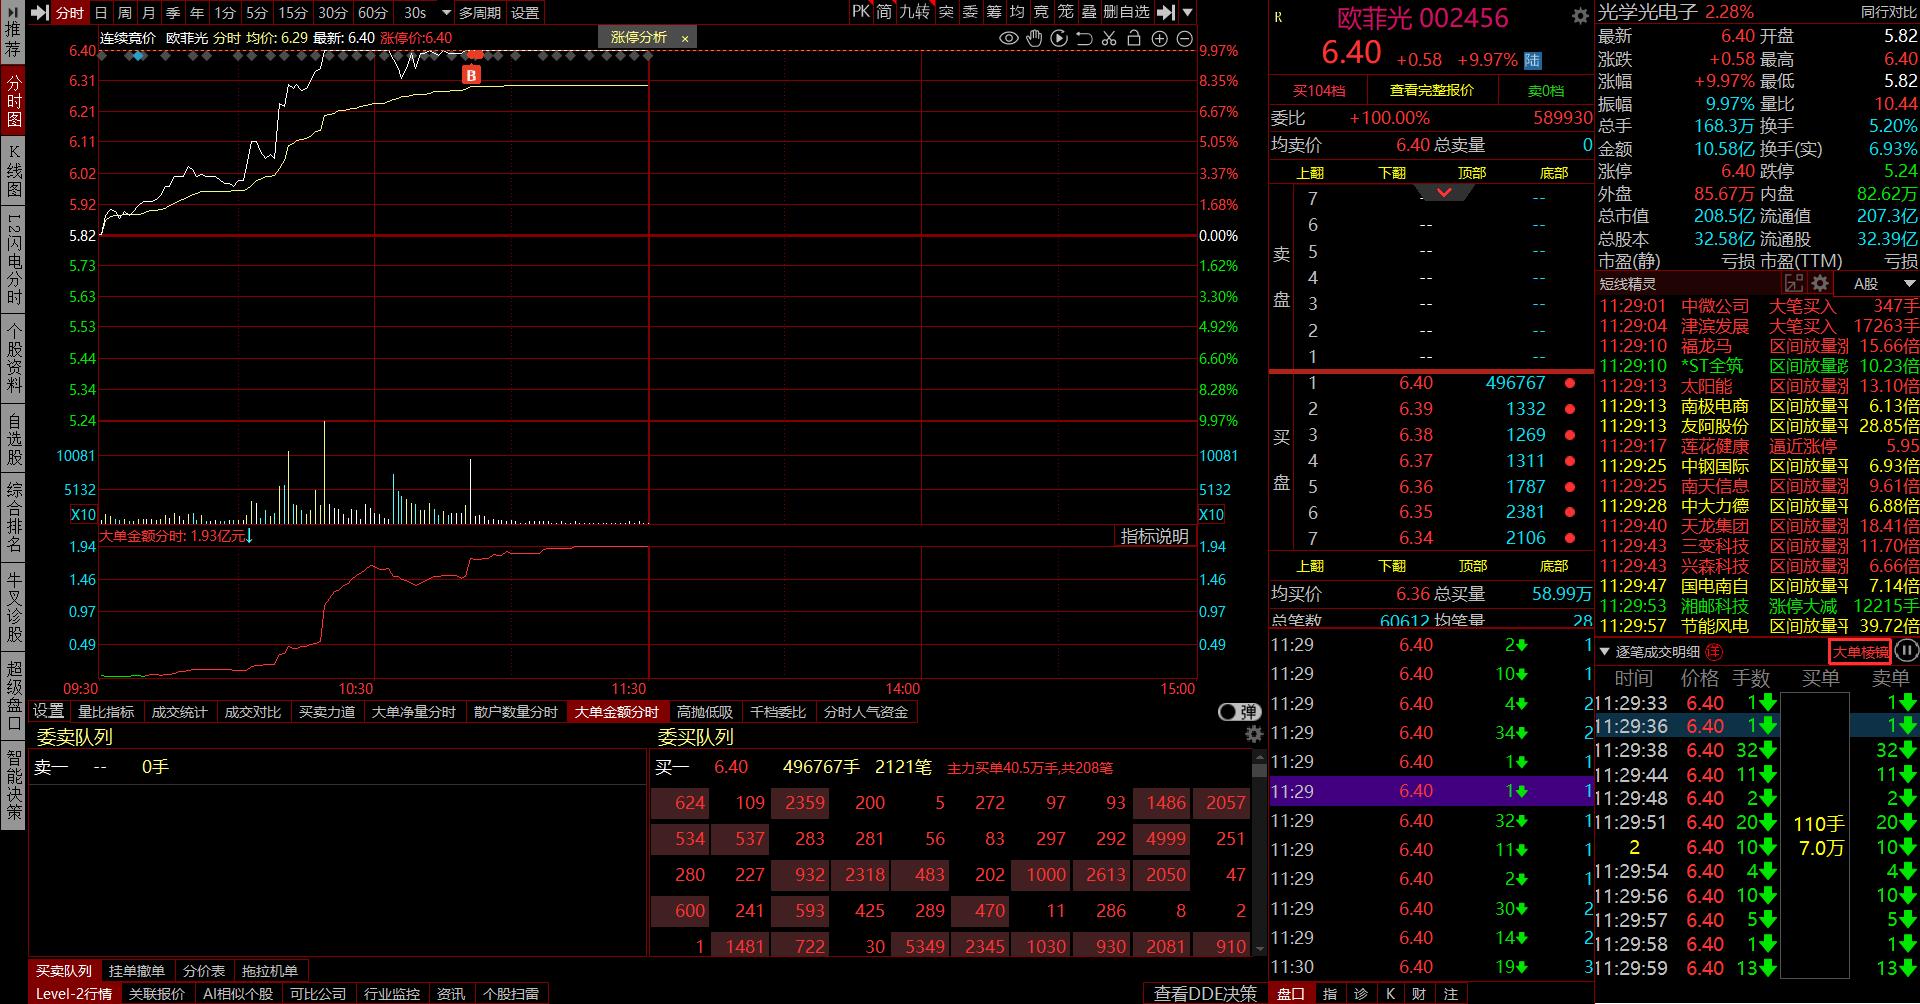Click the 上翻 button above the sell orders
The height and width of the screenshot is (1004, 1920).
(x=1310, y=173)
